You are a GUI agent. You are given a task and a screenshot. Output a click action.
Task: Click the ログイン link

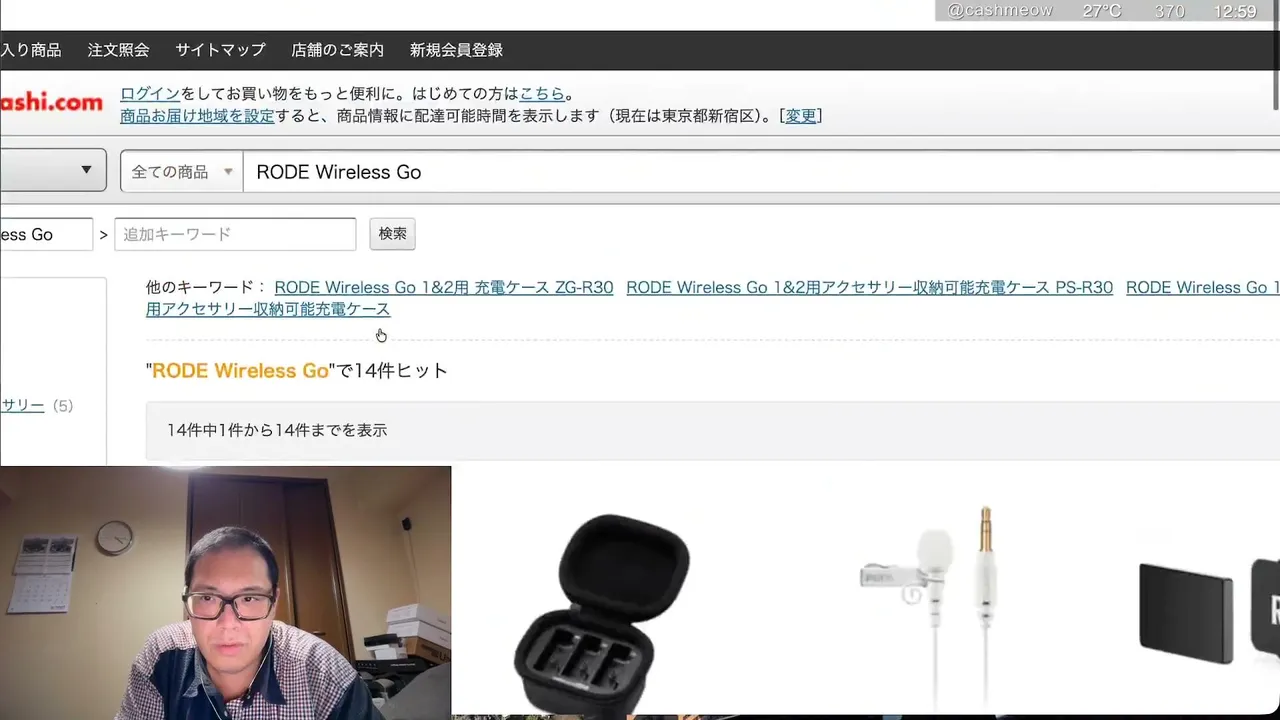pyautogui.click(x=150, y=94)
